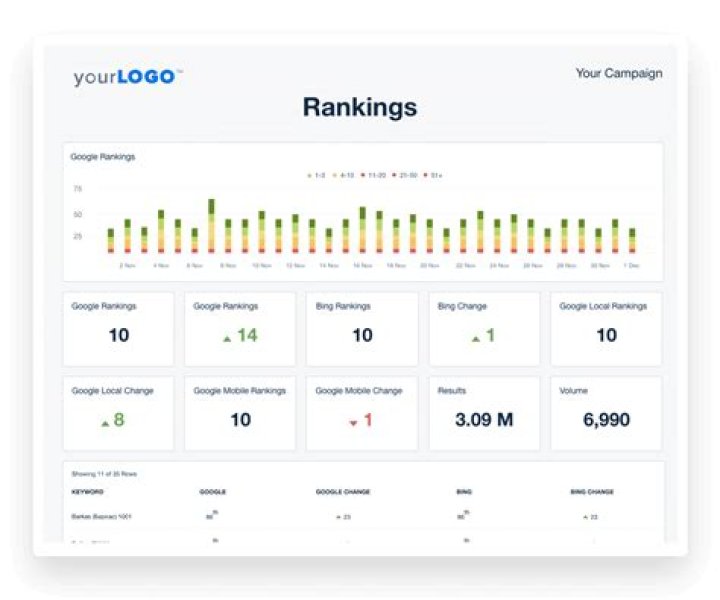Click the green up arrow beside 14
Image resolution: width=720 pixels, height=600 pixels.
[228, 338]
